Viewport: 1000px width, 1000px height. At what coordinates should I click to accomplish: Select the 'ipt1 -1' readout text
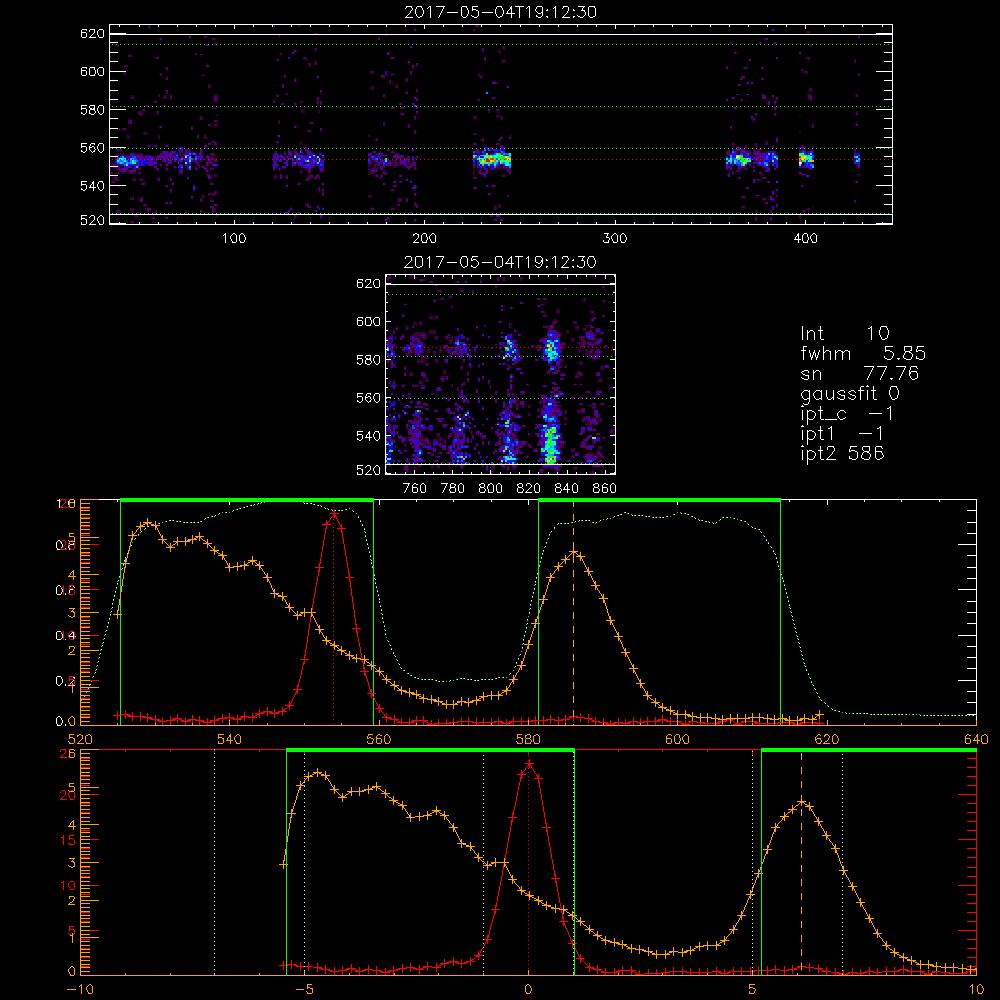point(842,434)
